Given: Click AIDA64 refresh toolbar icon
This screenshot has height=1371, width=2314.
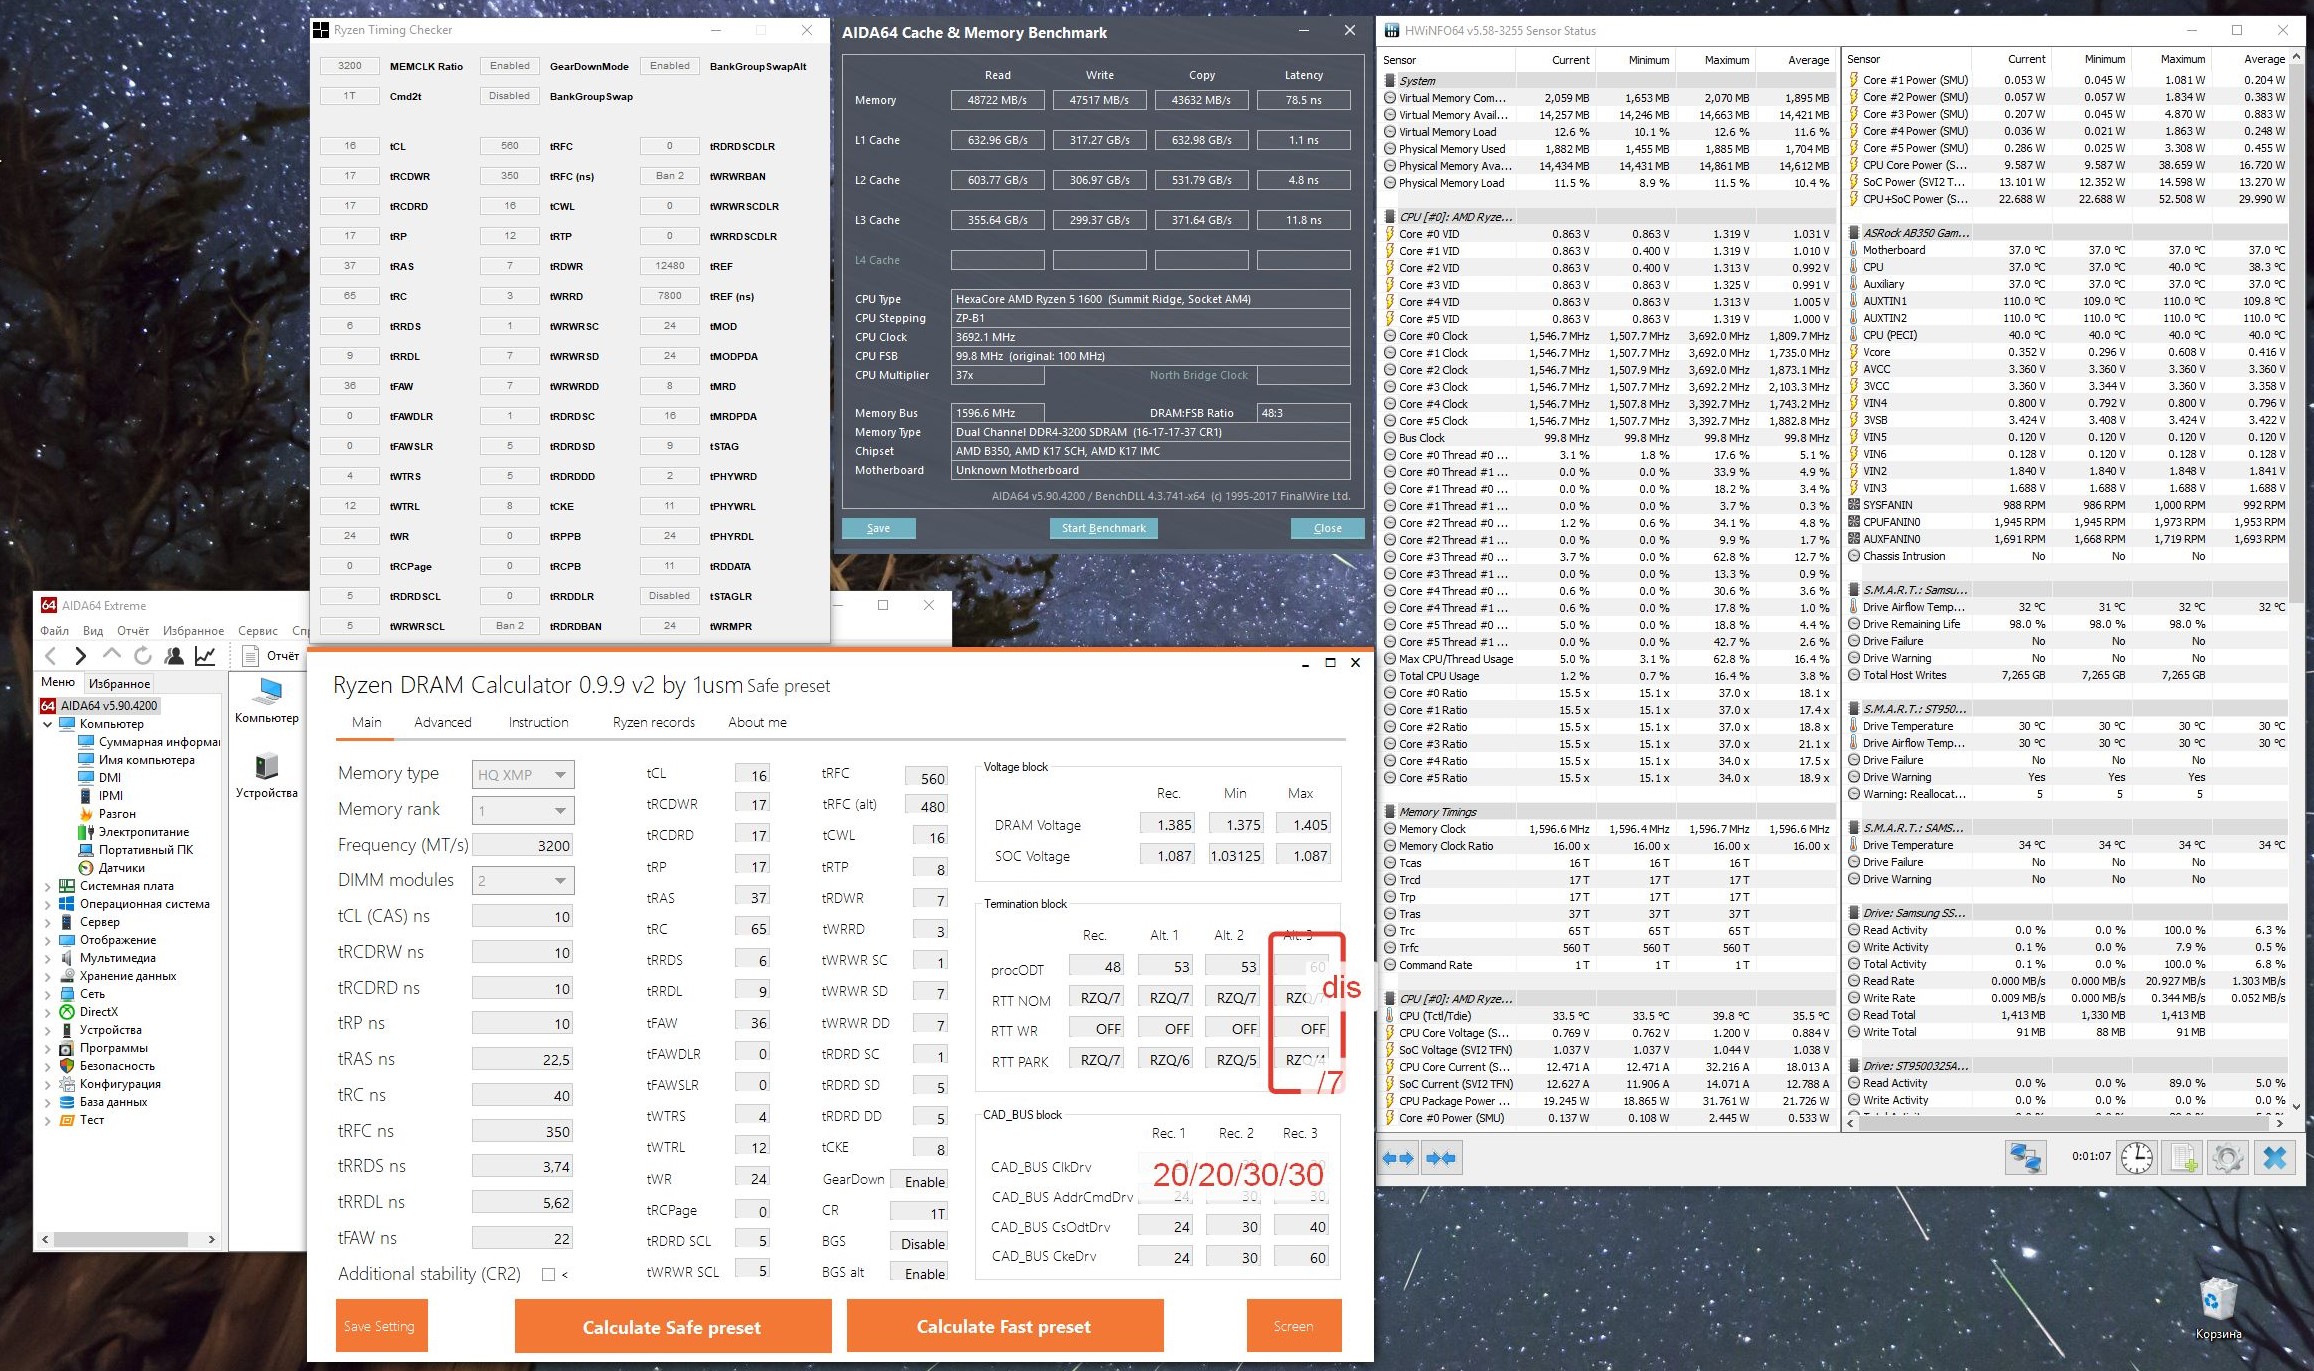Looking at the screenshot, I should coord(143,656).
